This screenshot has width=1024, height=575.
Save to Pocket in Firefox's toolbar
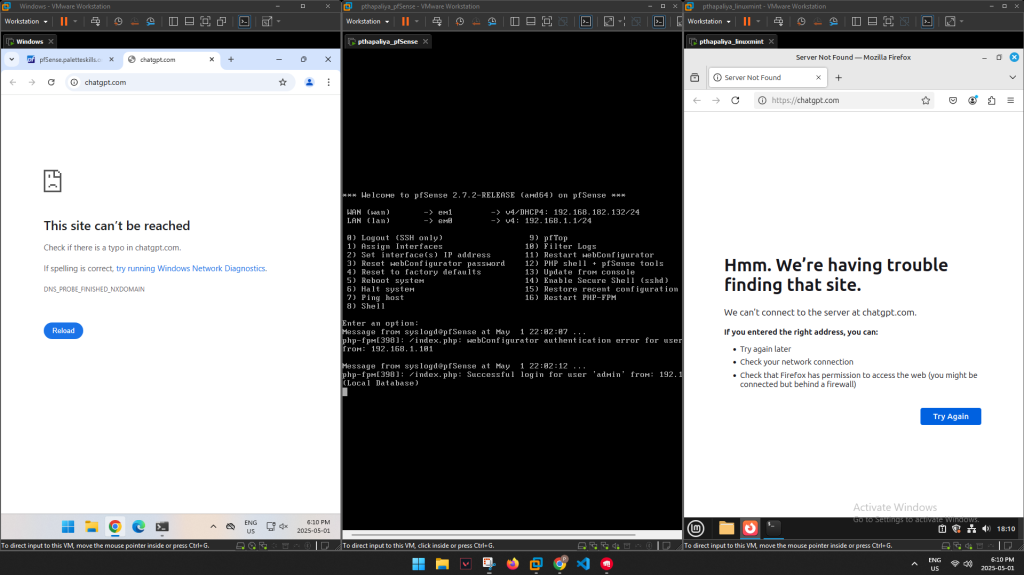click(x=953, y=101)
